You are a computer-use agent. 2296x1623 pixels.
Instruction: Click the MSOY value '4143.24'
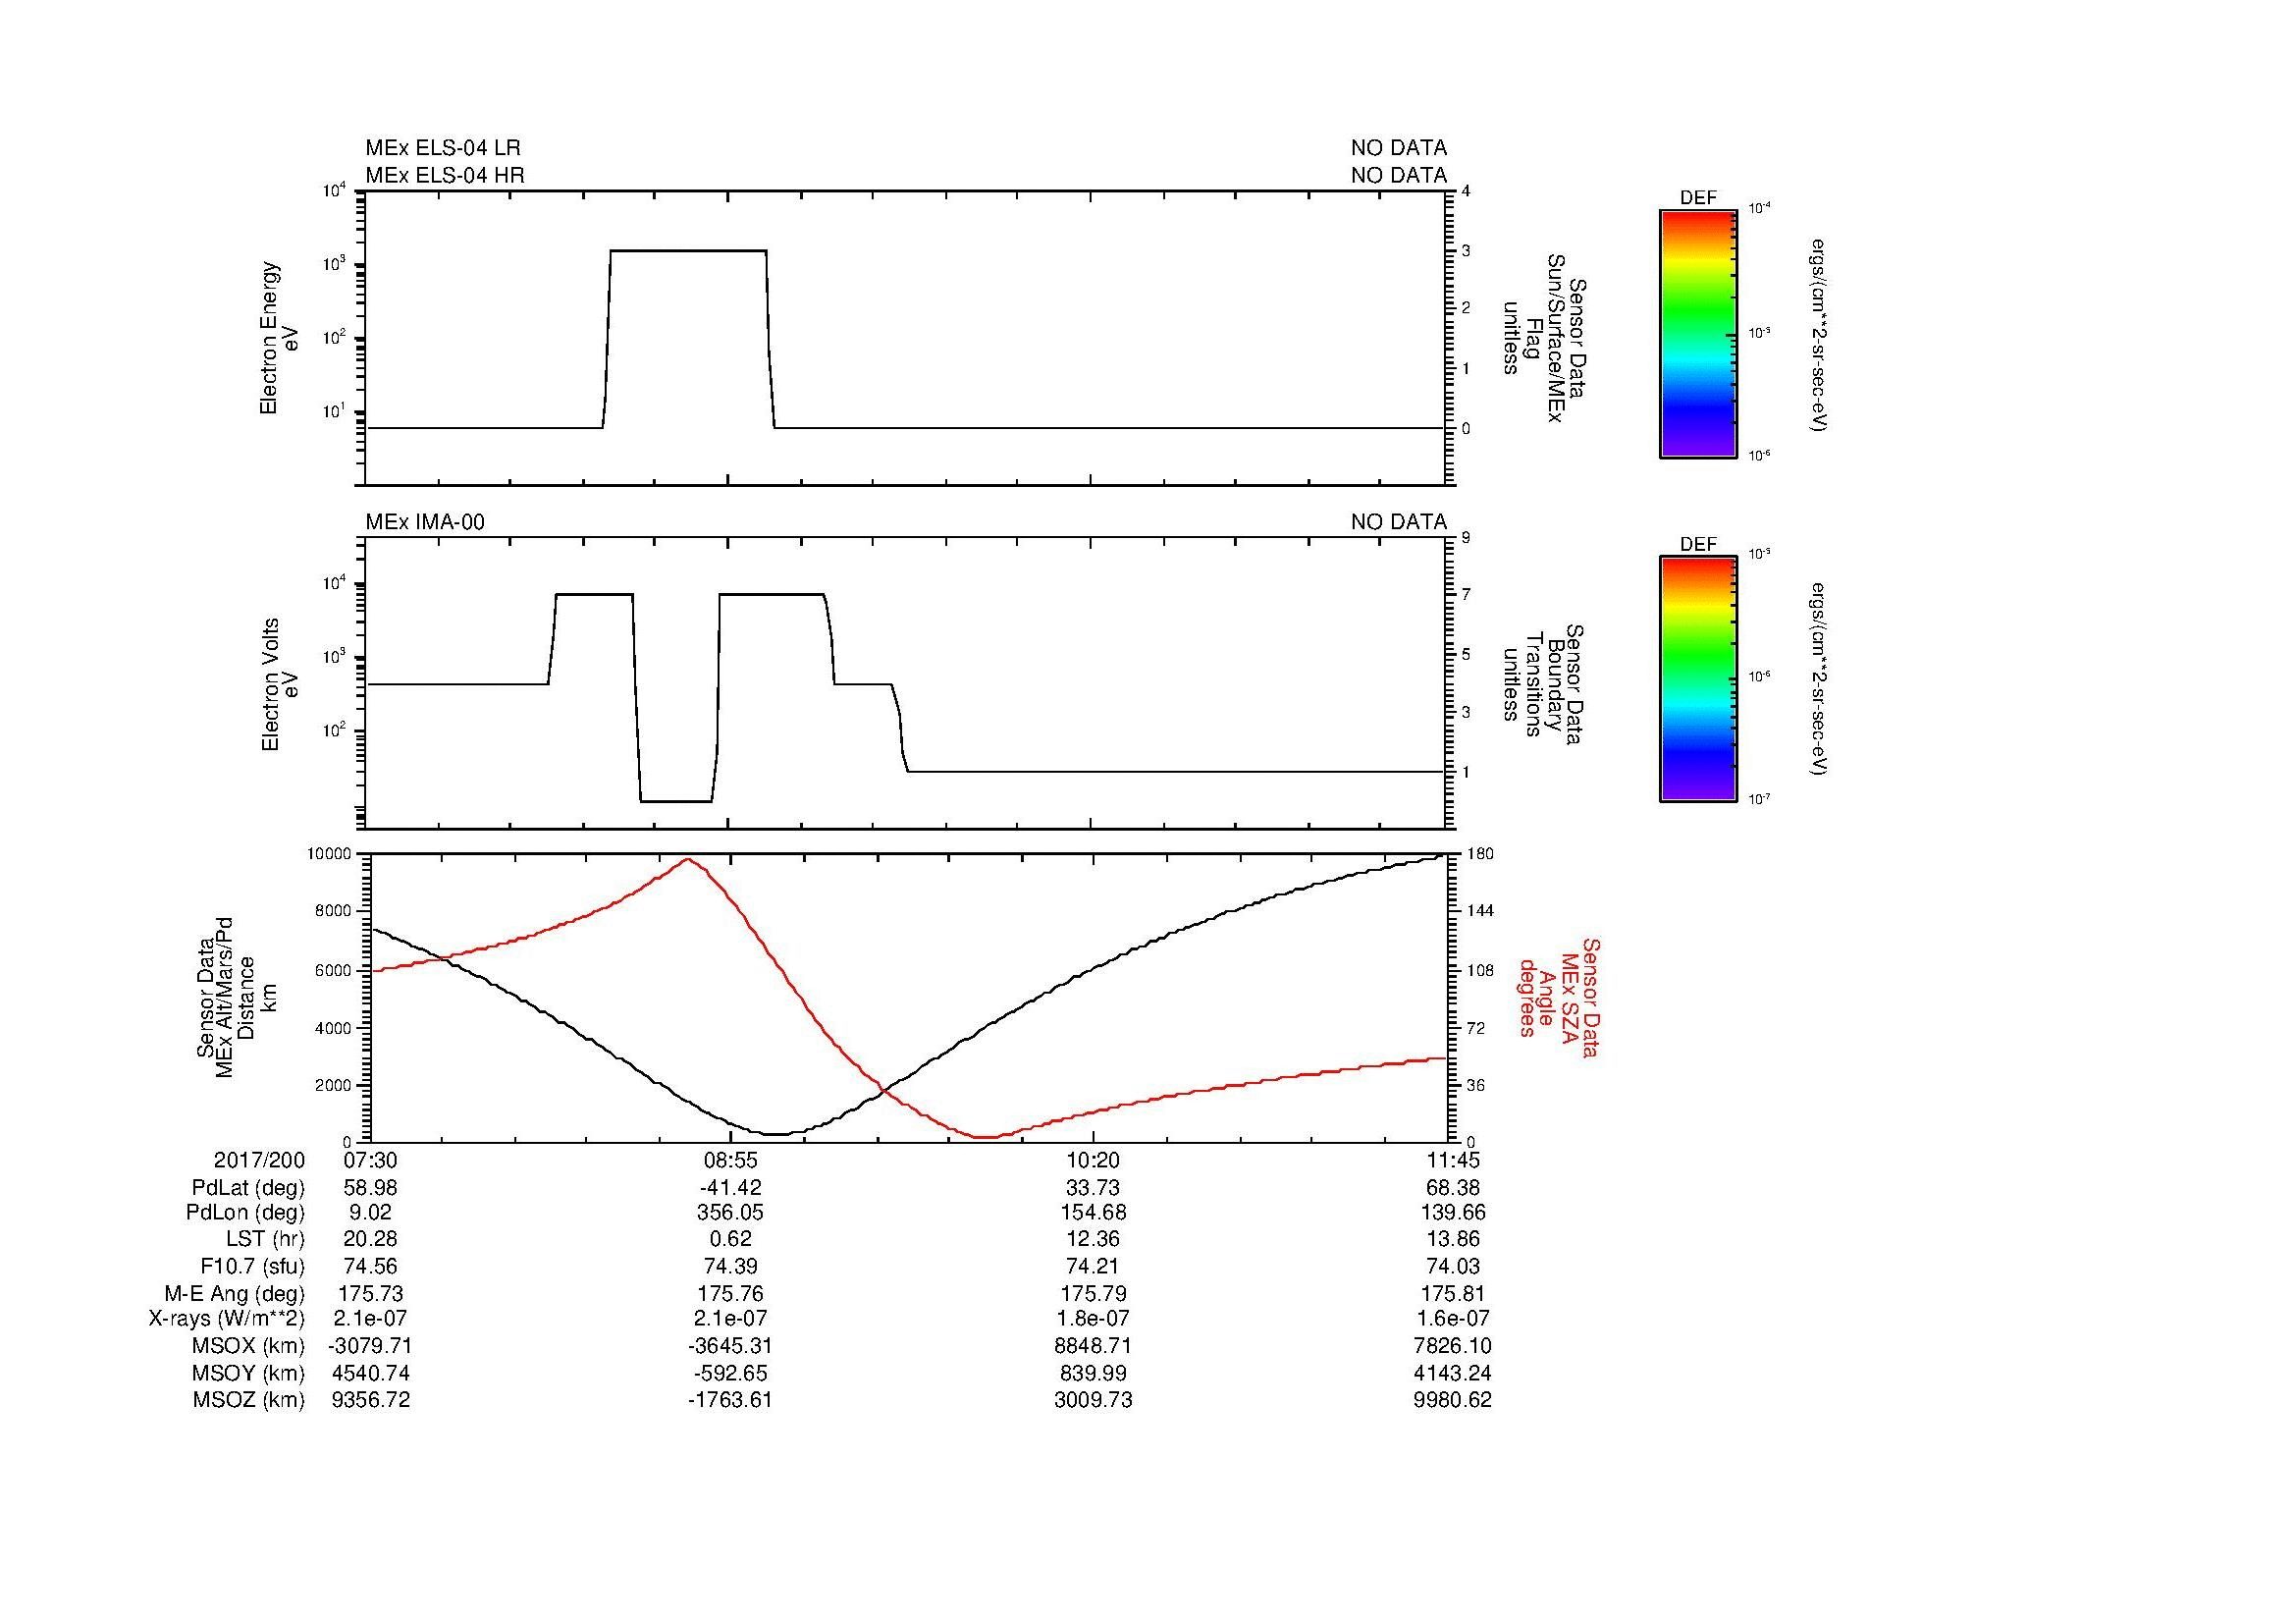point(1453,1373)
